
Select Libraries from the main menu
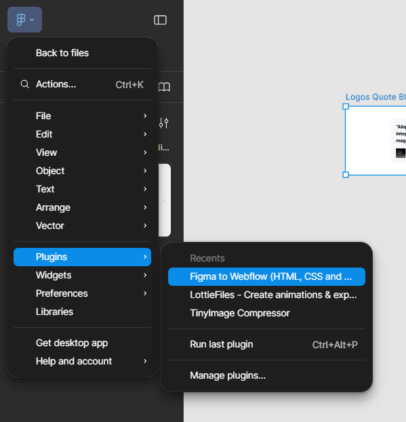(x=82, y=312)
